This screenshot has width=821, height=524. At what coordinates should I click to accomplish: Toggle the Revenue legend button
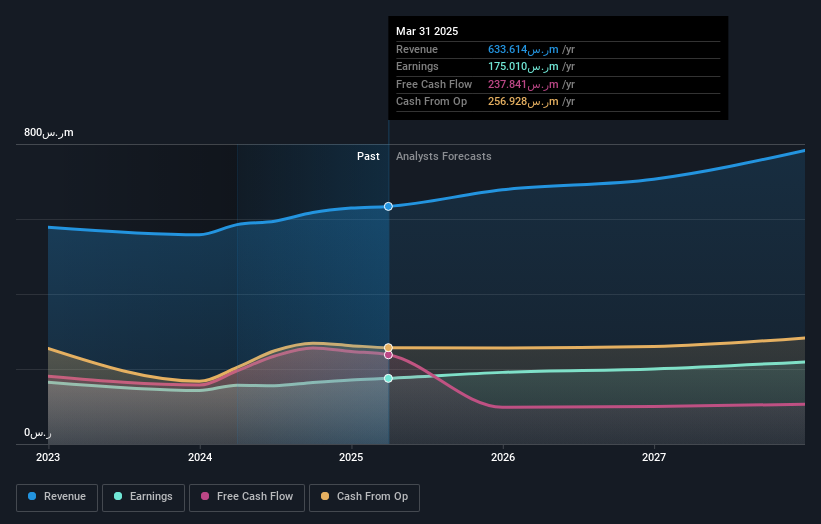57,497
